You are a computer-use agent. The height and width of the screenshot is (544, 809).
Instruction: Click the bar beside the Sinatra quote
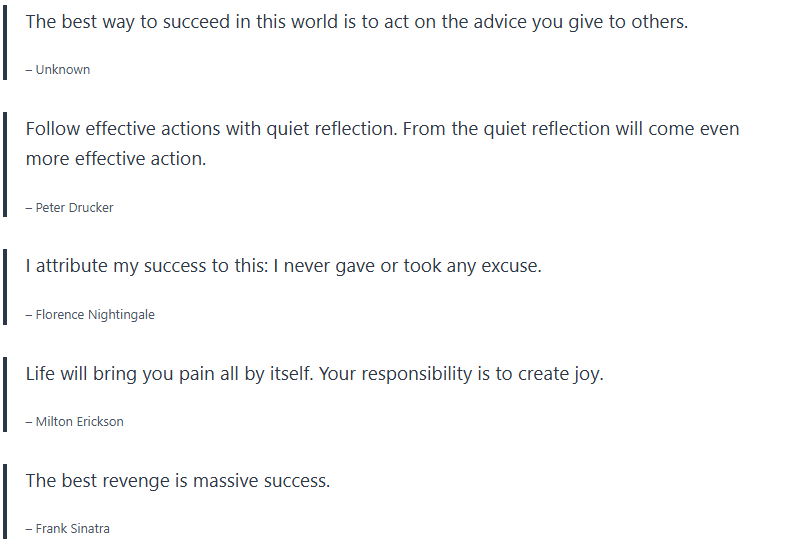tap(4, 503)
